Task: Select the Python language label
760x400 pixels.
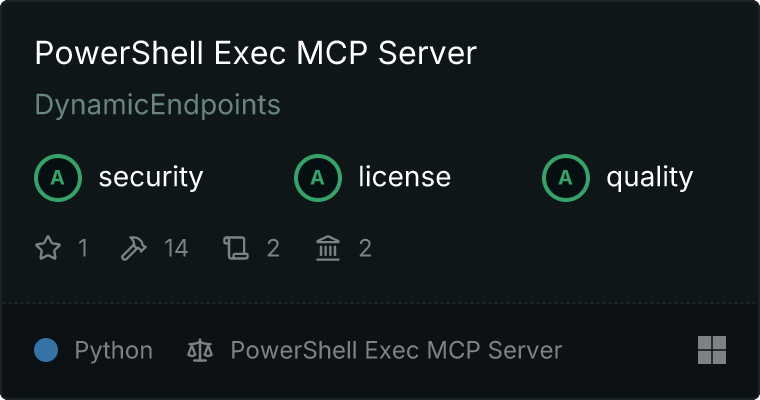Action: coord(113,351)
